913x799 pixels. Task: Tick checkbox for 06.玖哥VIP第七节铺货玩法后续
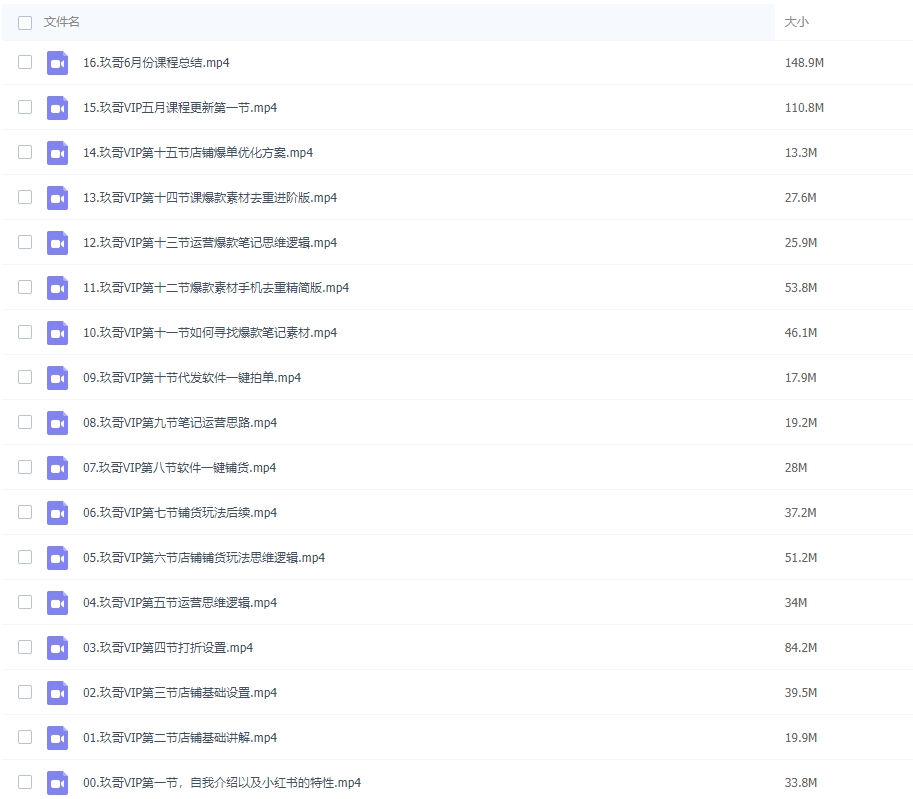click(x=25, y=512)
